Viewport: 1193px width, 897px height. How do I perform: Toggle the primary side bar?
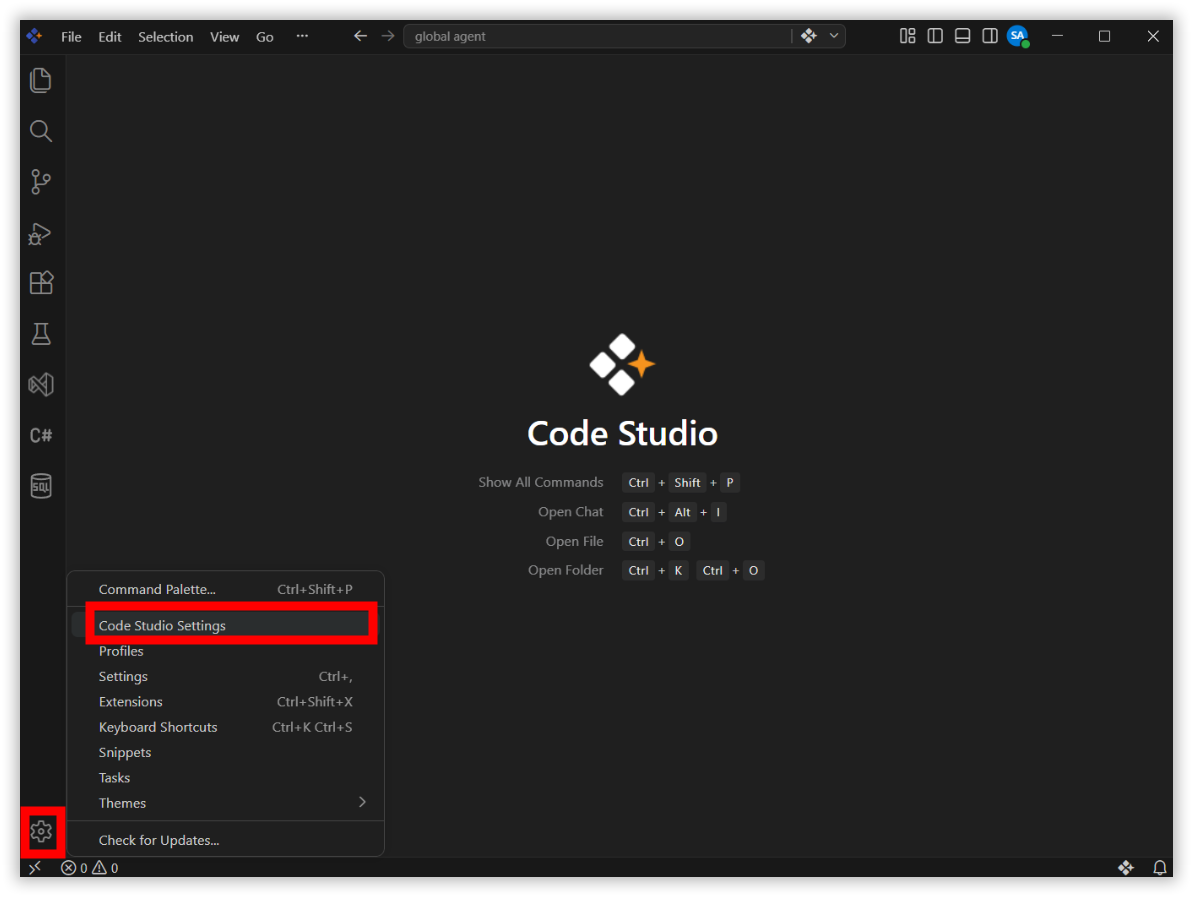(935, 36)
